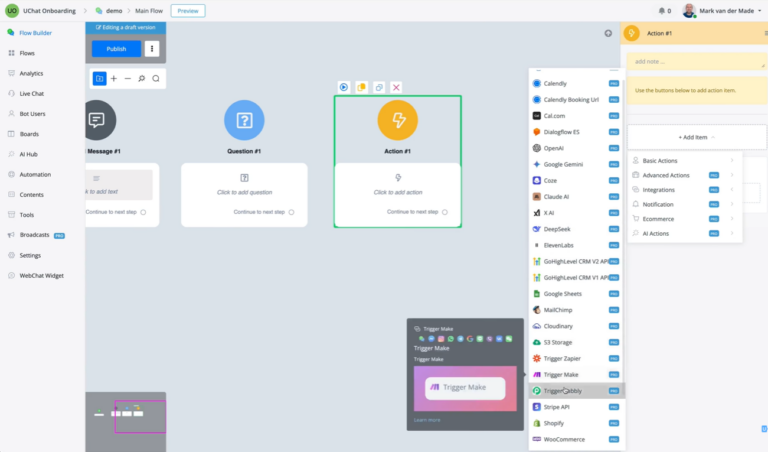Select ElevenLabs integration
Image resolution: width=768 pixels, height=452 pixels.
(x=576, y=245)
